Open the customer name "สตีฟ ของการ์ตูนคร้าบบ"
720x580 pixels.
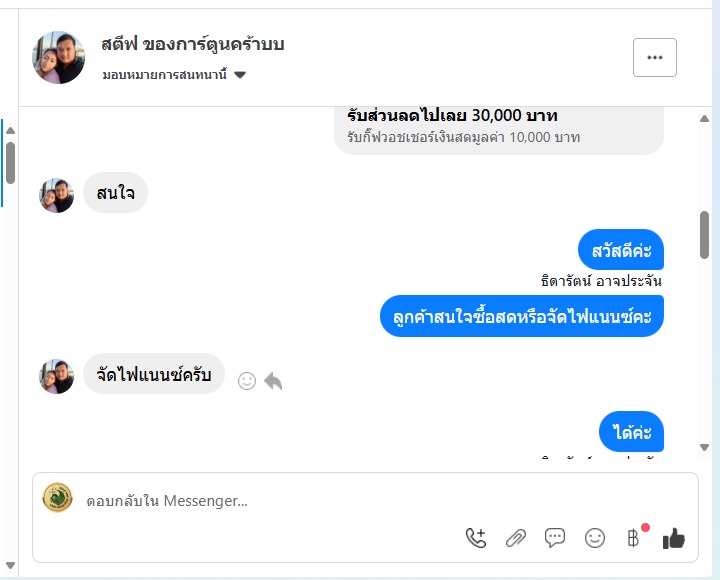[193, 44]
